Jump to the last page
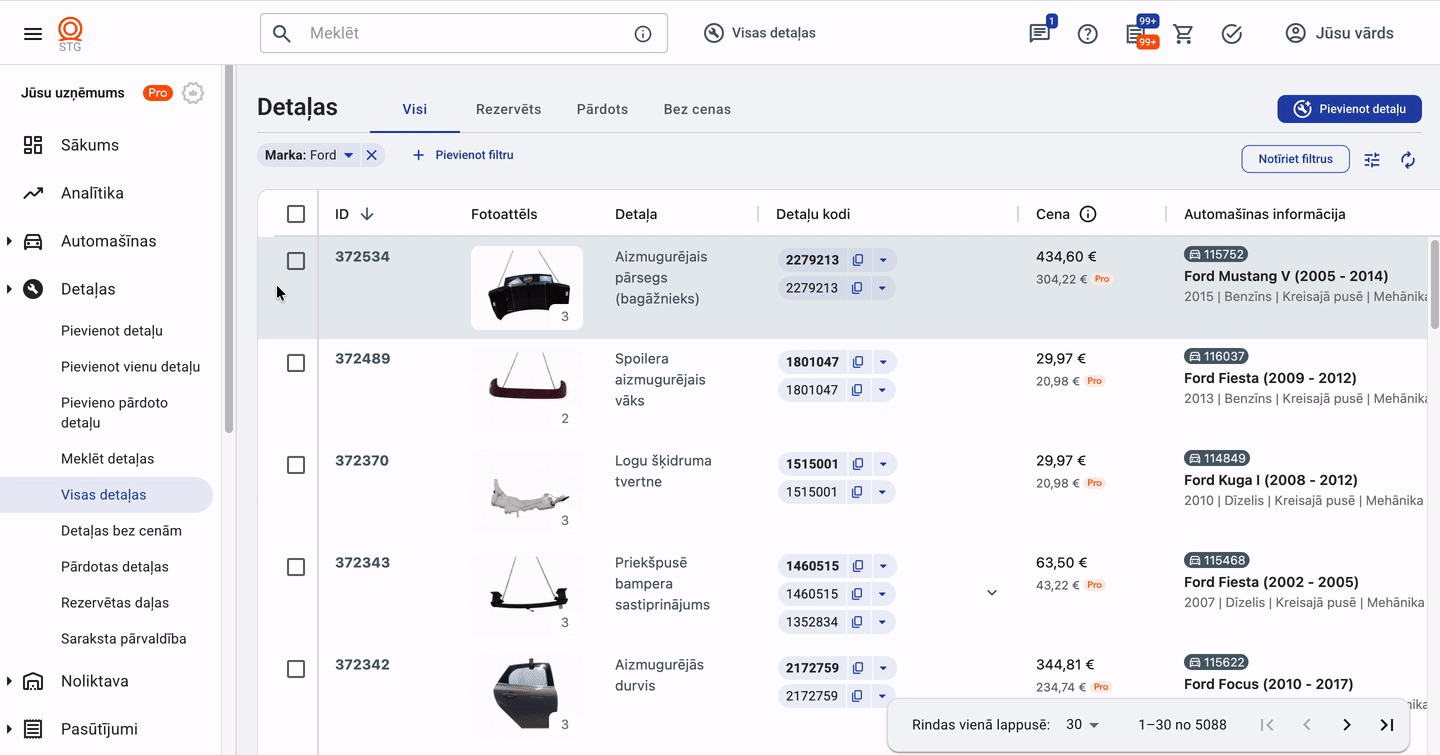 click(1387, 725)
